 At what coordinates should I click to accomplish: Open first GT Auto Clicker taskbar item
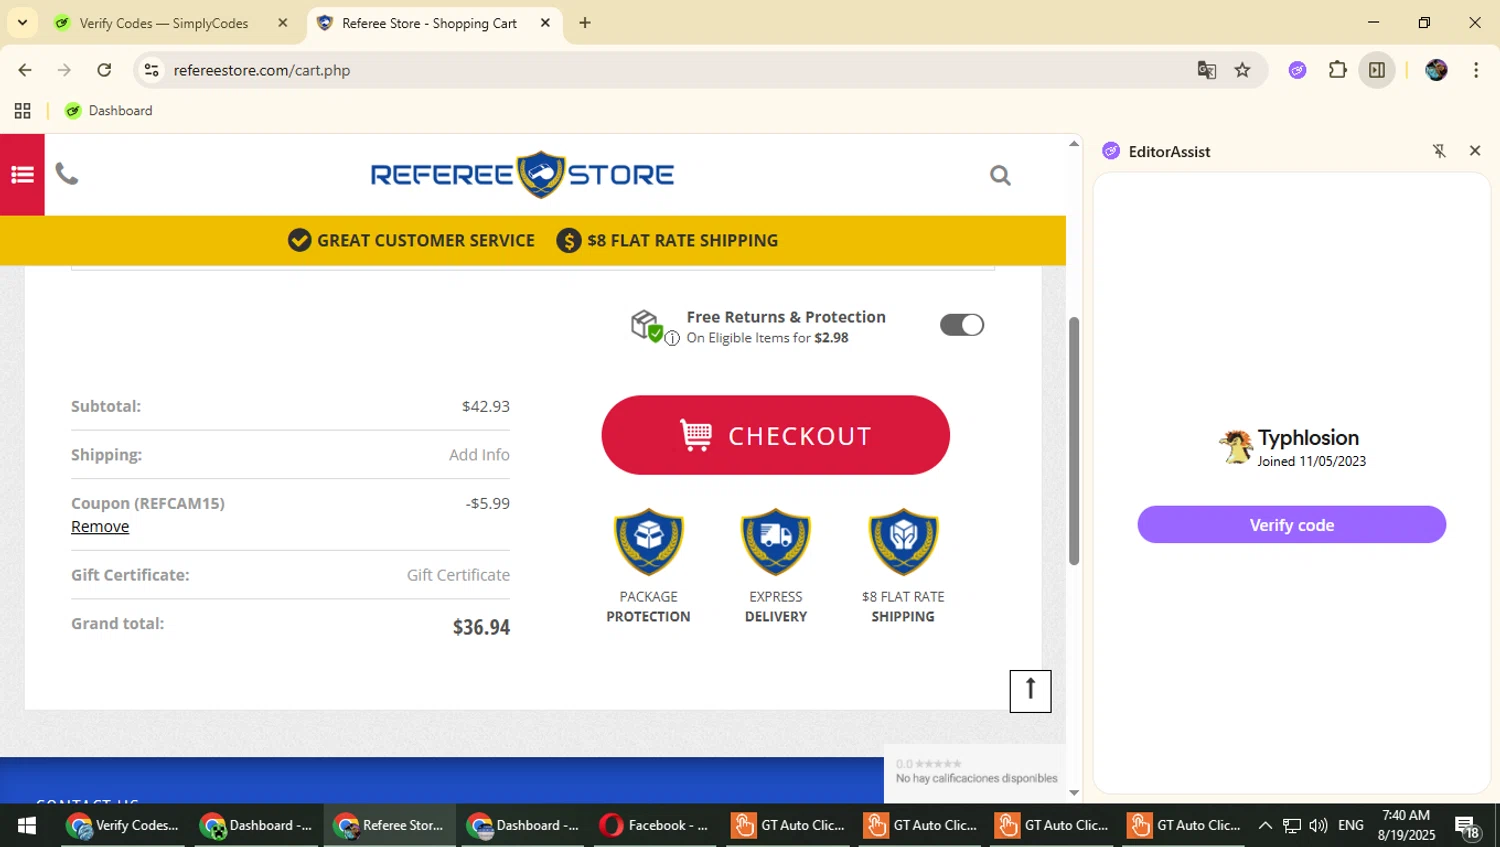coord(788,826)
